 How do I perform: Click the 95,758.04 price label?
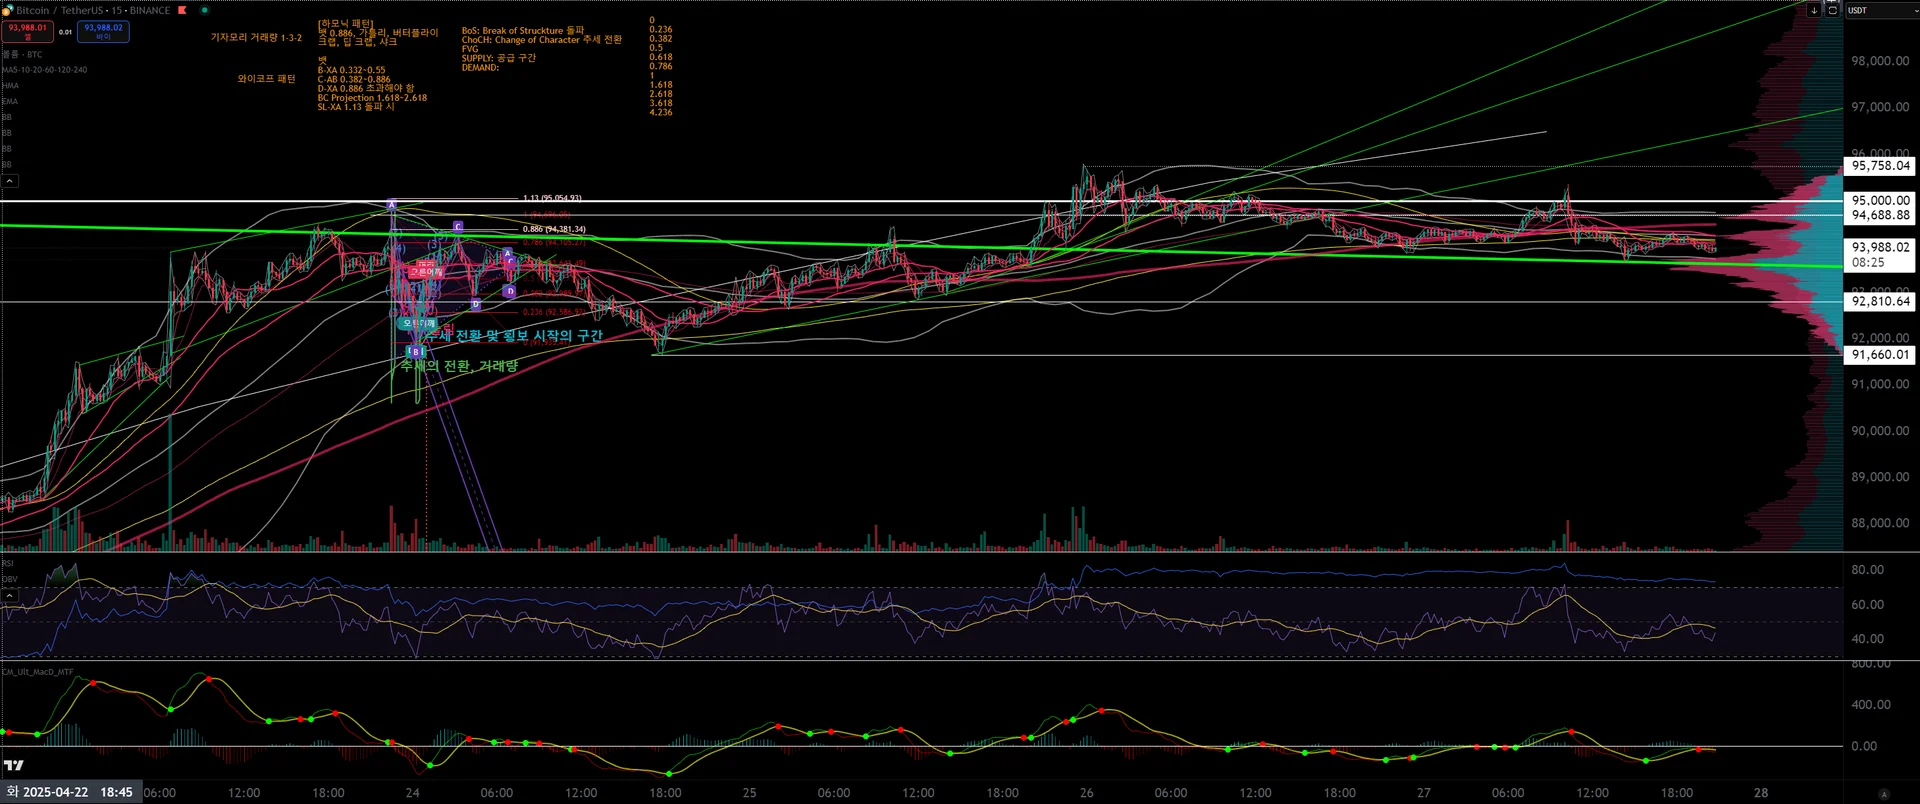[1880, 166]
